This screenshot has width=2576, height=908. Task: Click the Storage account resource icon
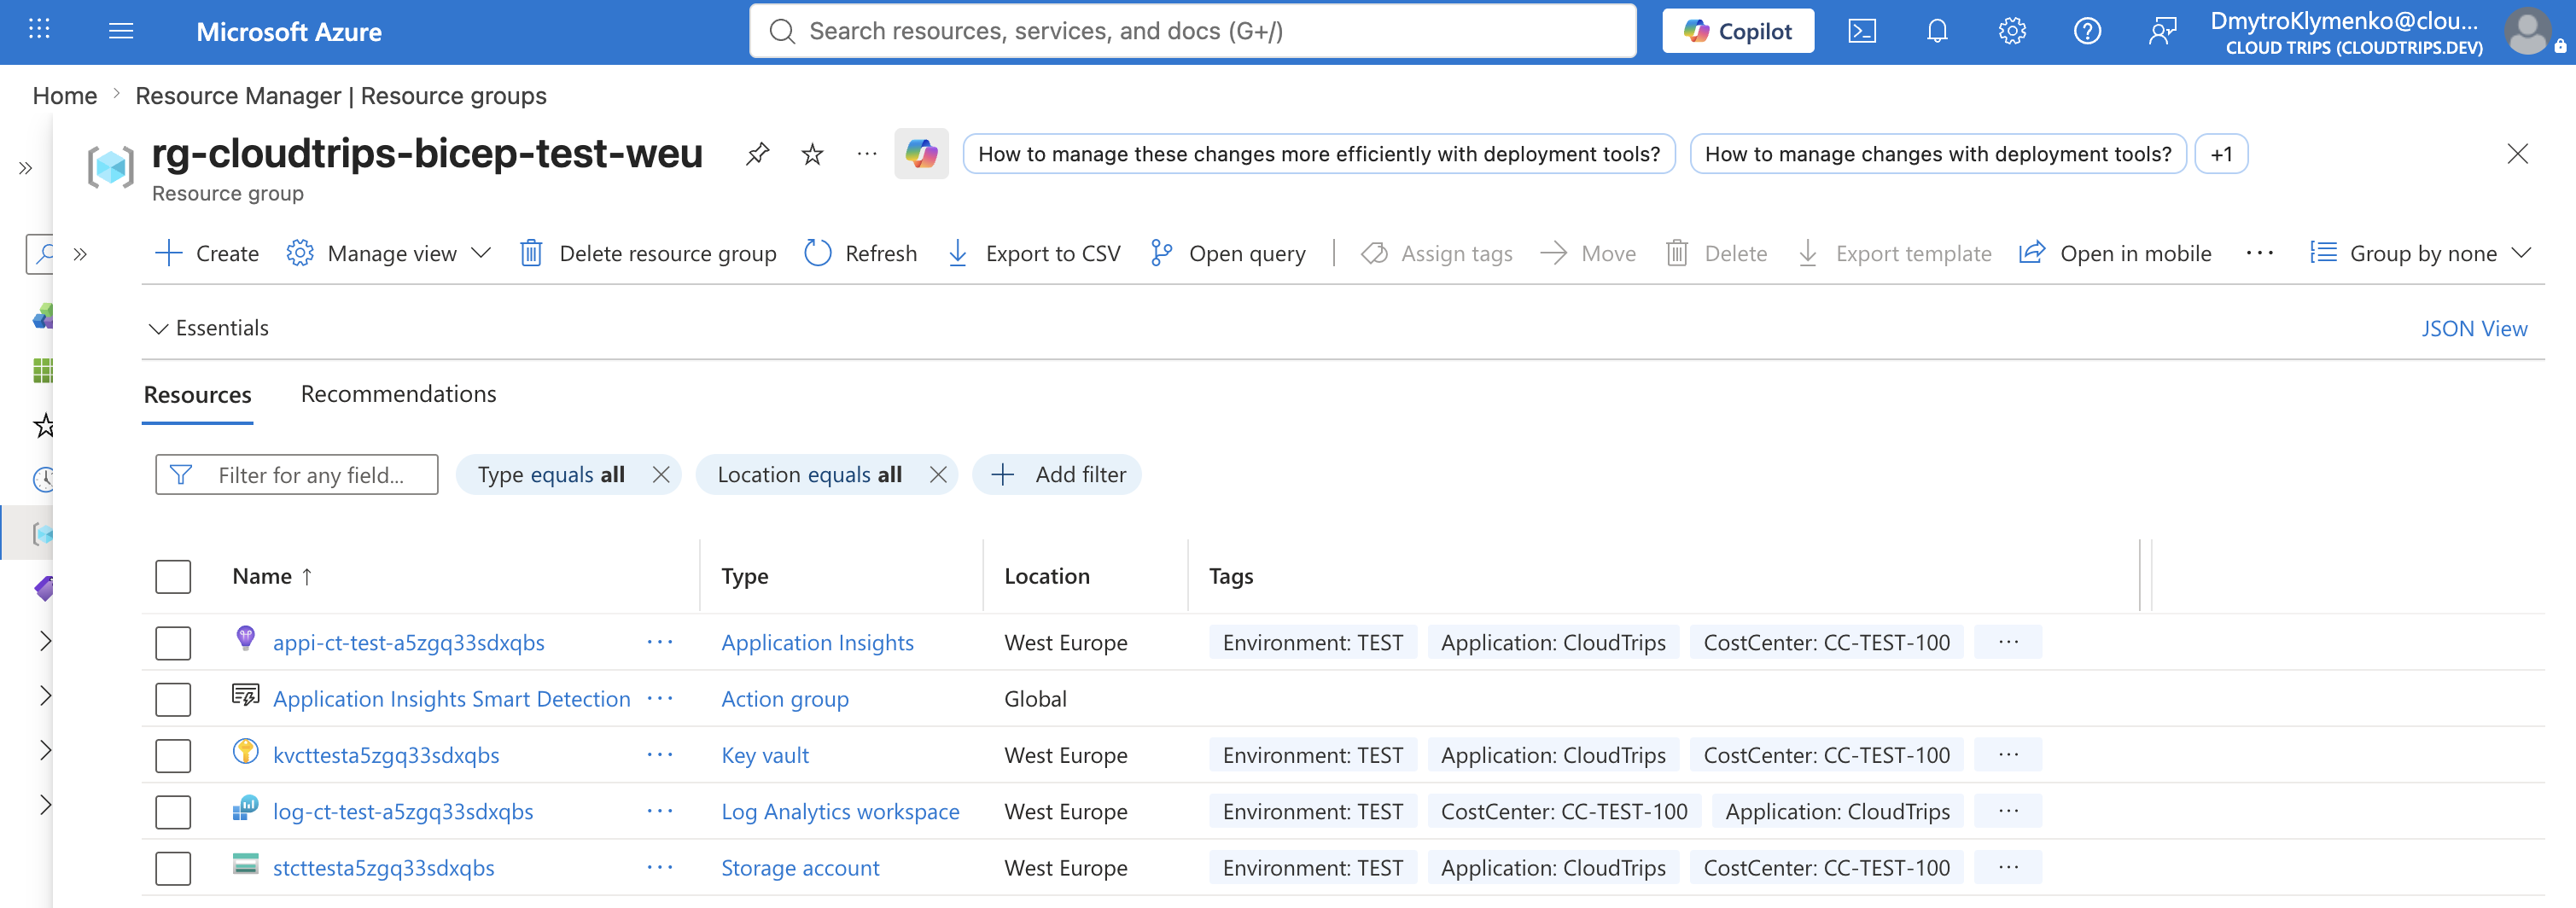(245, 864)
